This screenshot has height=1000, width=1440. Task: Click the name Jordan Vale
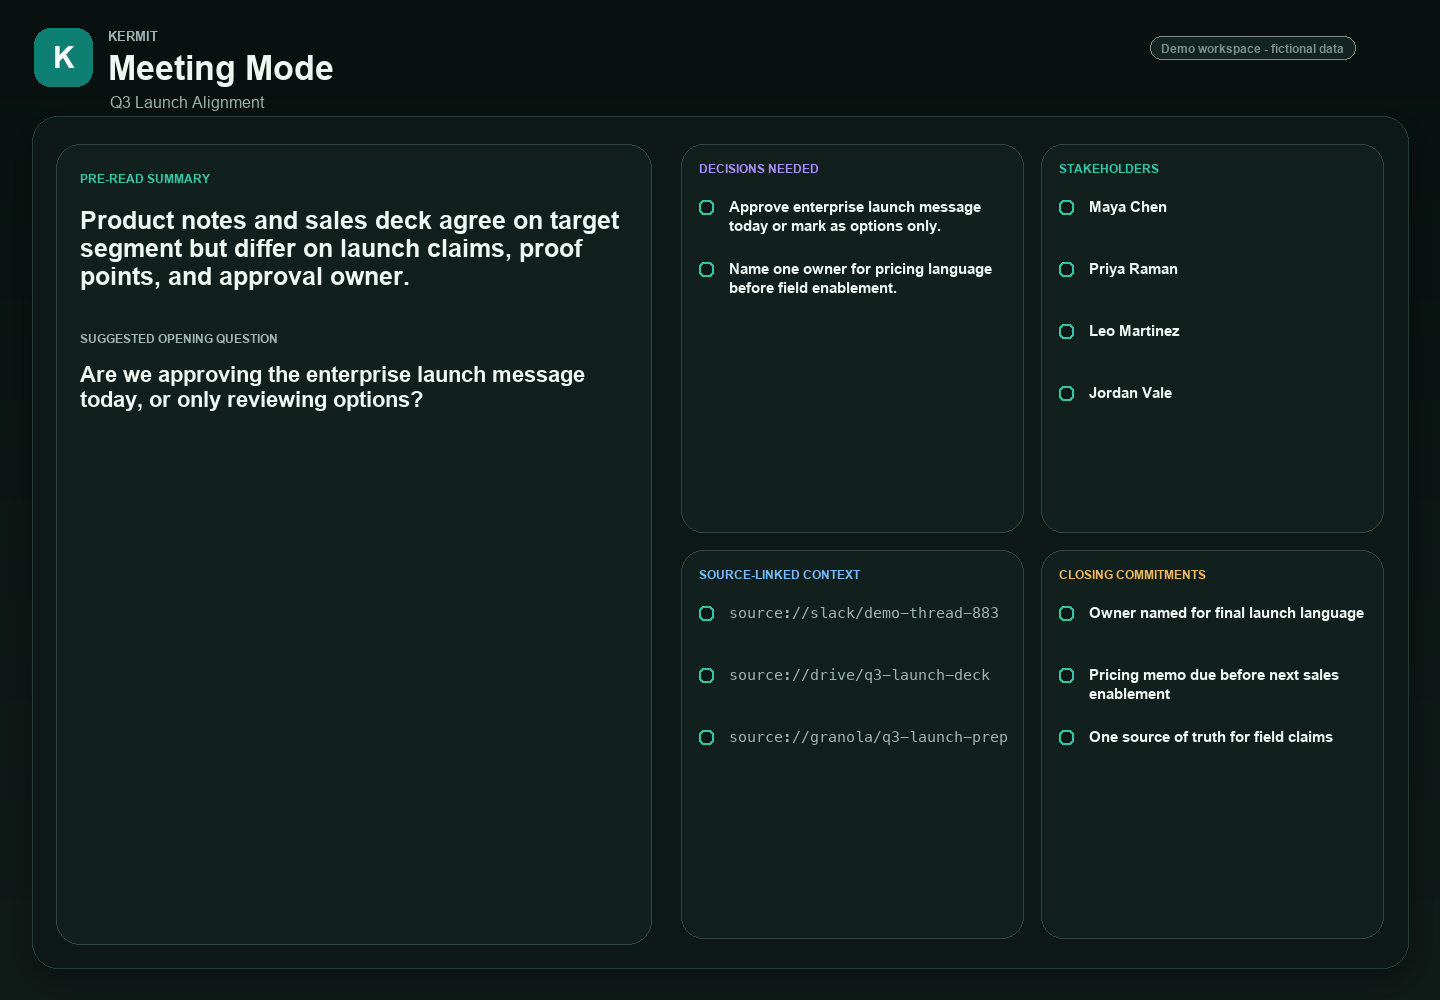pyautogui.click(x=1130, y=393)
